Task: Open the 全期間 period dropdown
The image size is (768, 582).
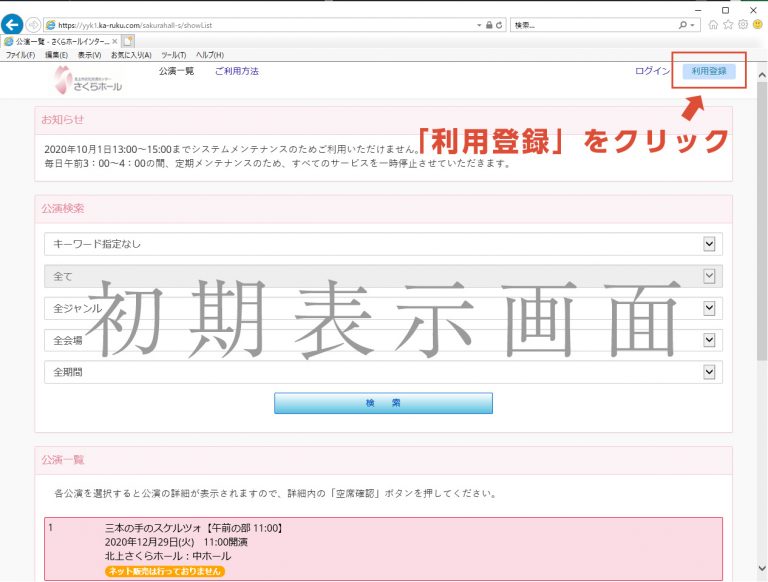Action: [709, 372]
